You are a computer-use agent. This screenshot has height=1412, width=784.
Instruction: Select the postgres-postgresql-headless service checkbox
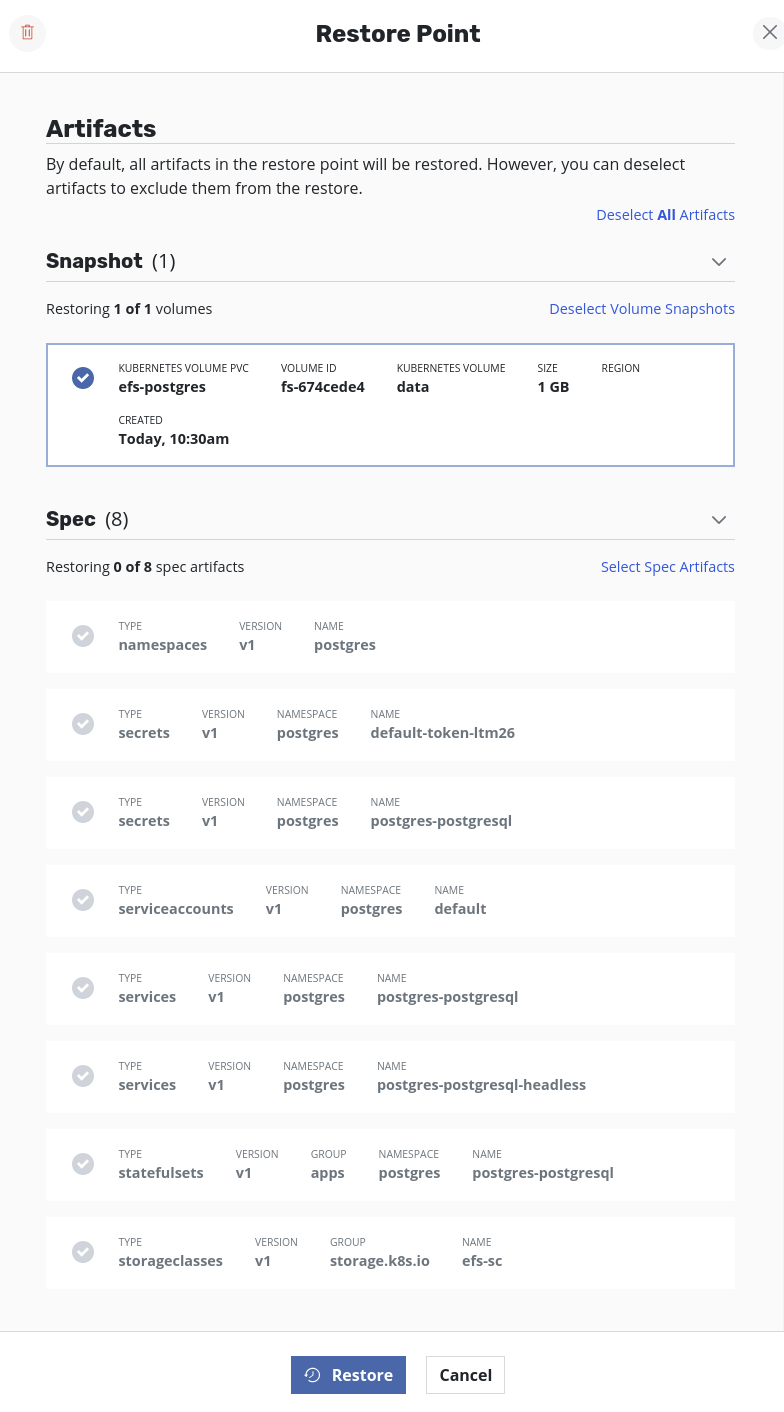[x=83, y=1076]
